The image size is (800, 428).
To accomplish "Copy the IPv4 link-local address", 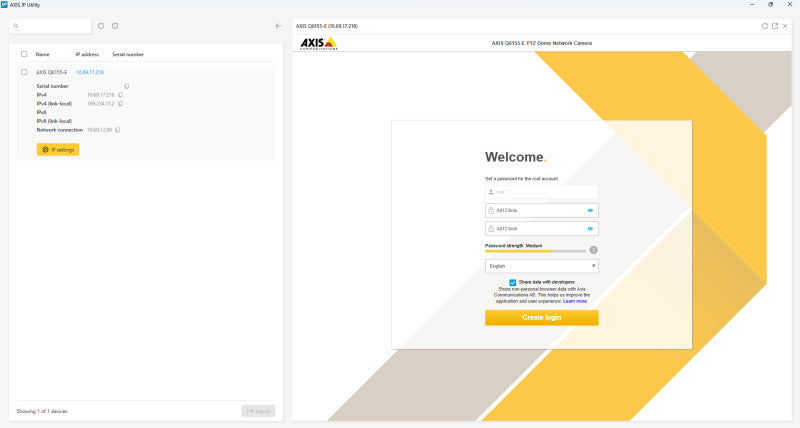I will pos(121,104).
